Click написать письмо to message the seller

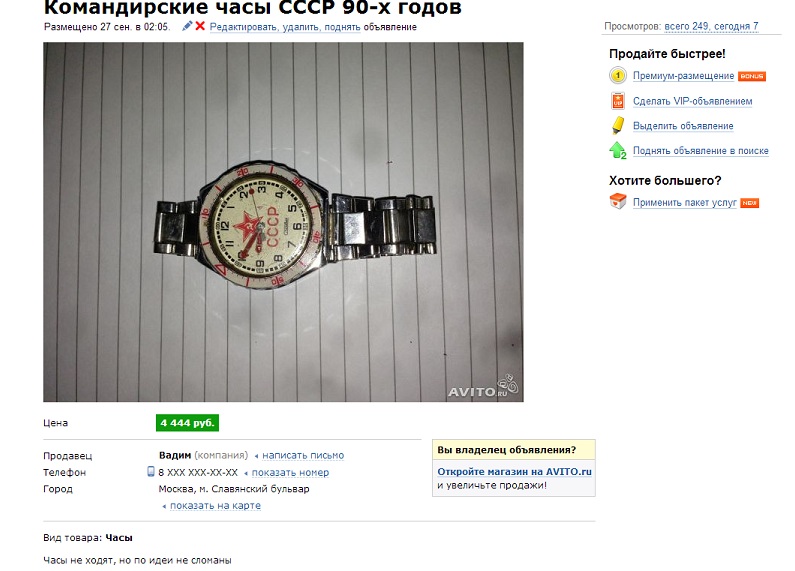click(303, 455)
